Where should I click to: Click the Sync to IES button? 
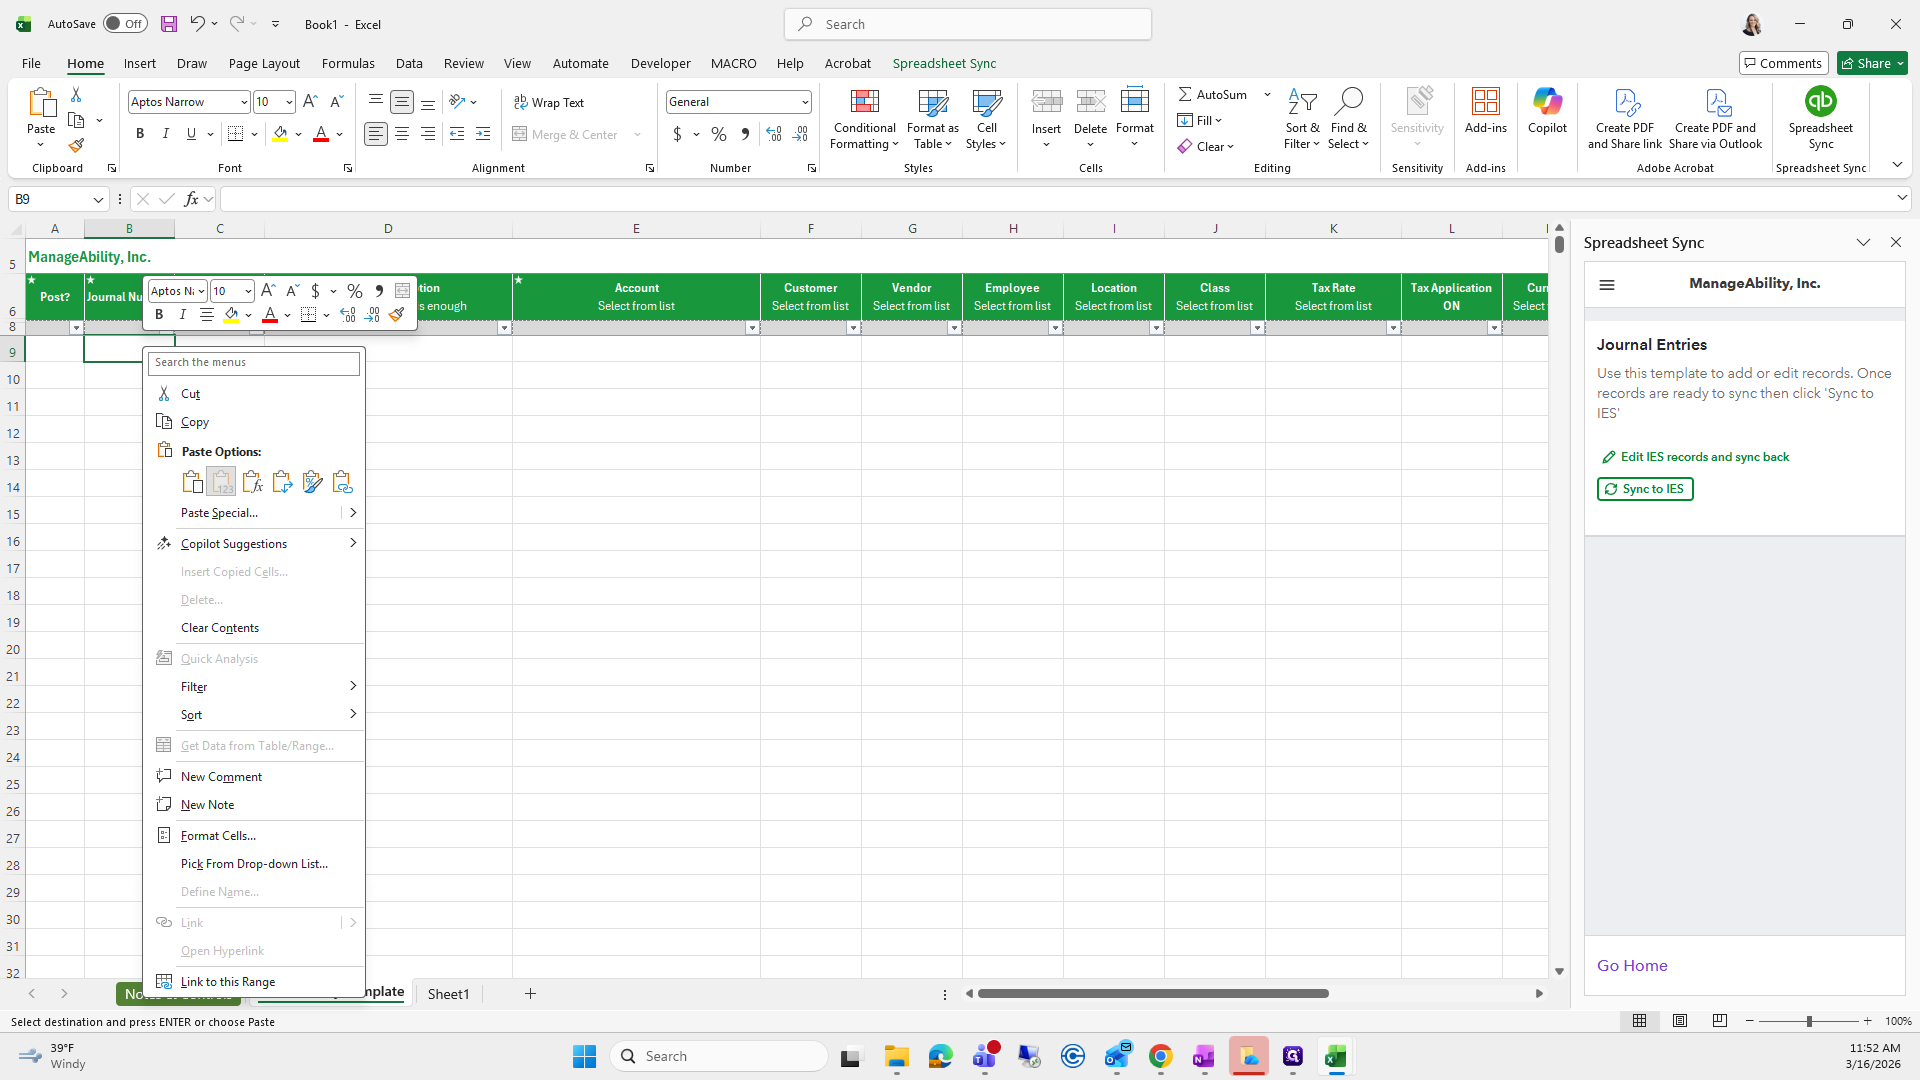coord(1644,489)
